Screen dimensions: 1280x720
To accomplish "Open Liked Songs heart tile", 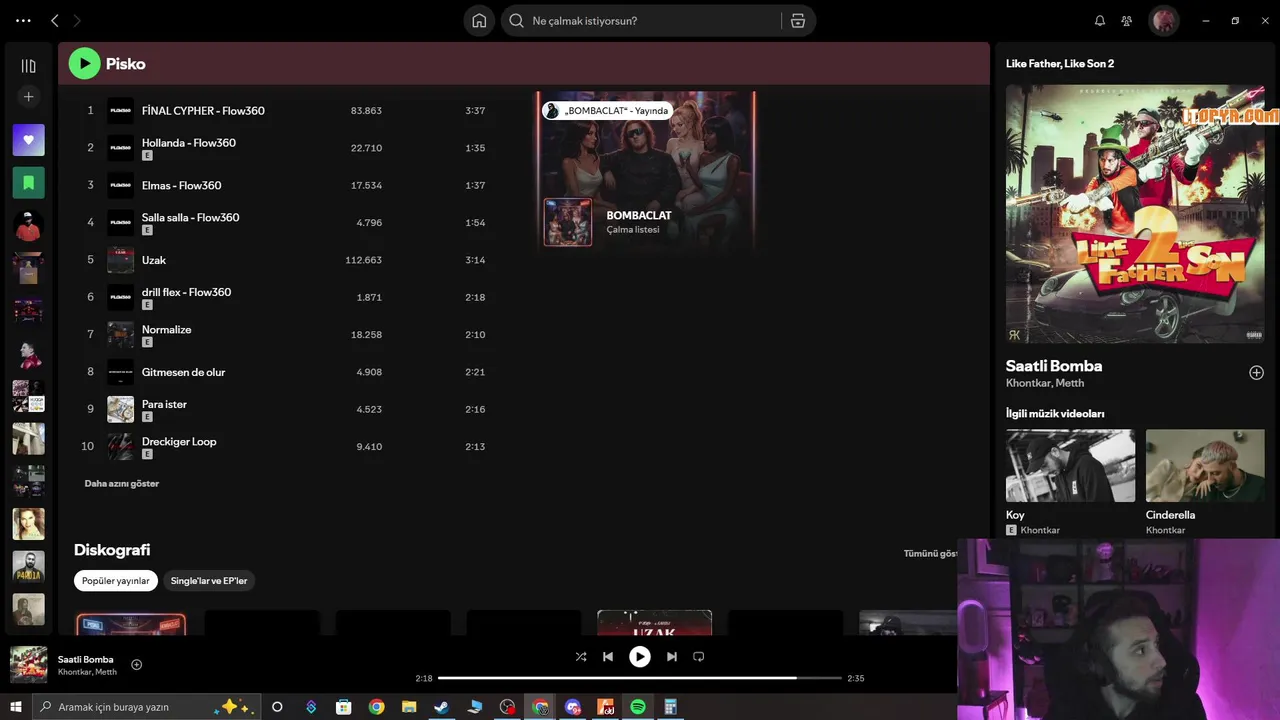I will coord(28,140).
